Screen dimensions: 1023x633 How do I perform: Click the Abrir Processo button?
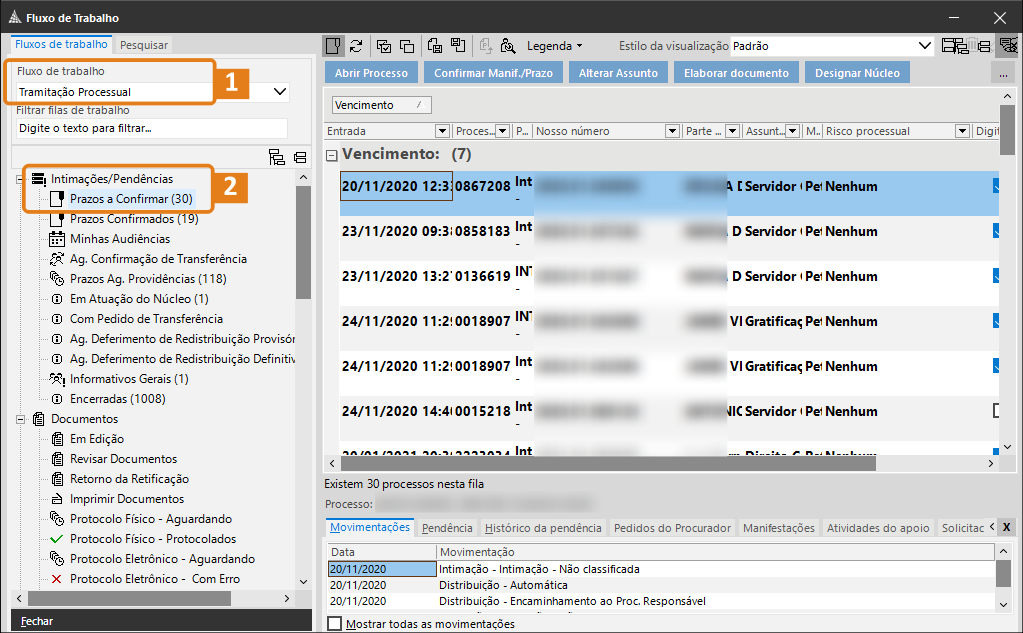coord(371,73)
